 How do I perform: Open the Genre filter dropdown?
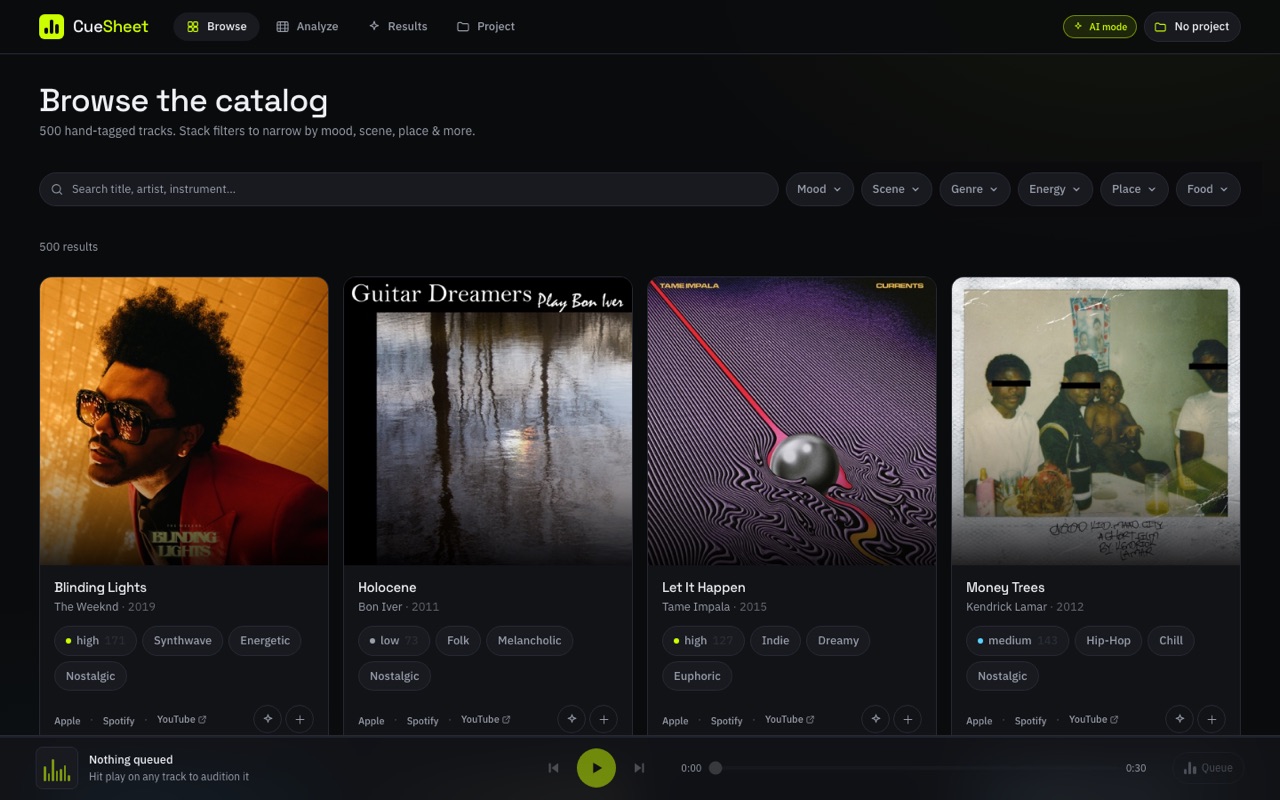pyautogui.click(x=975, y=189)
